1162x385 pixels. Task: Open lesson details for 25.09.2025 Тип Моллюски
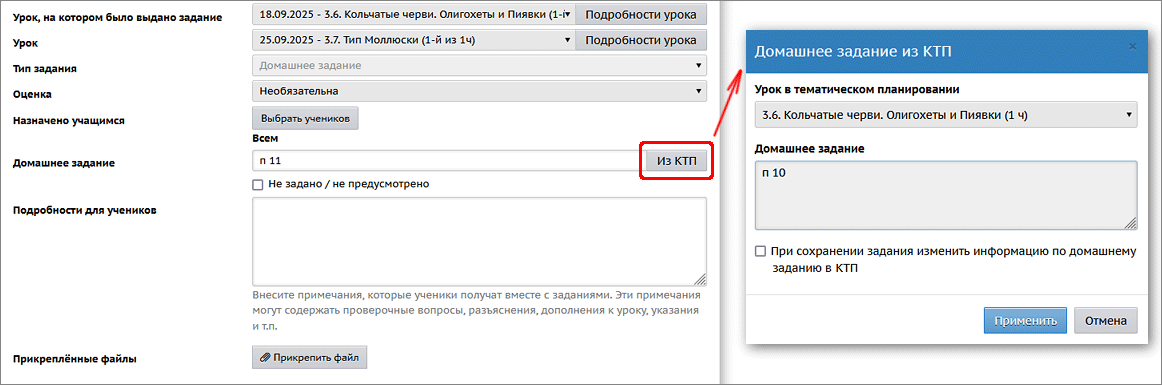click(641, 40)
